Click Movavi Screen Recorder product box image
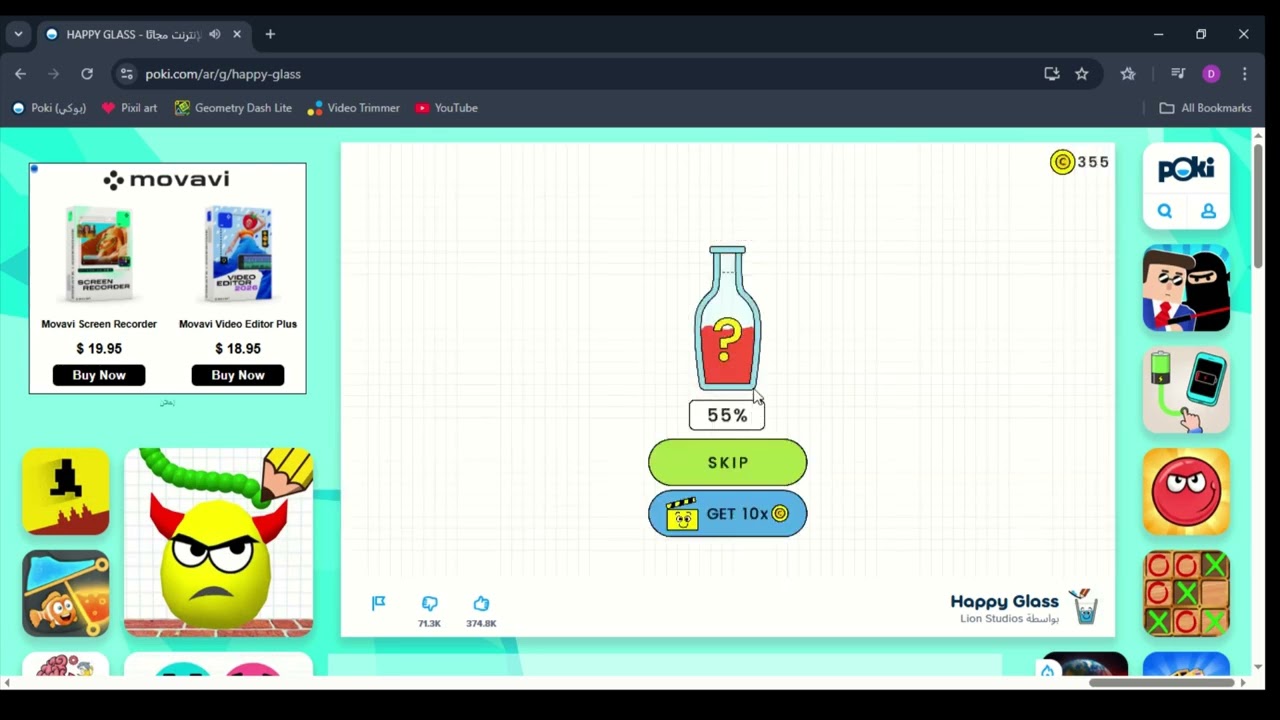1280x720 pixels. 99,254
